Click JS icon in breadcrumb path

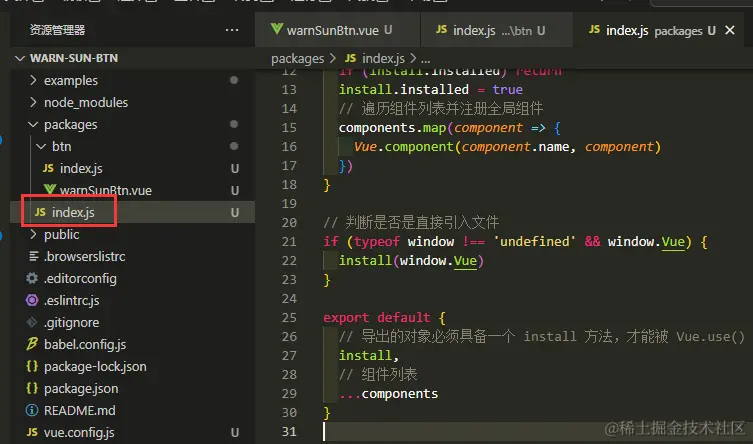(350, 58)
